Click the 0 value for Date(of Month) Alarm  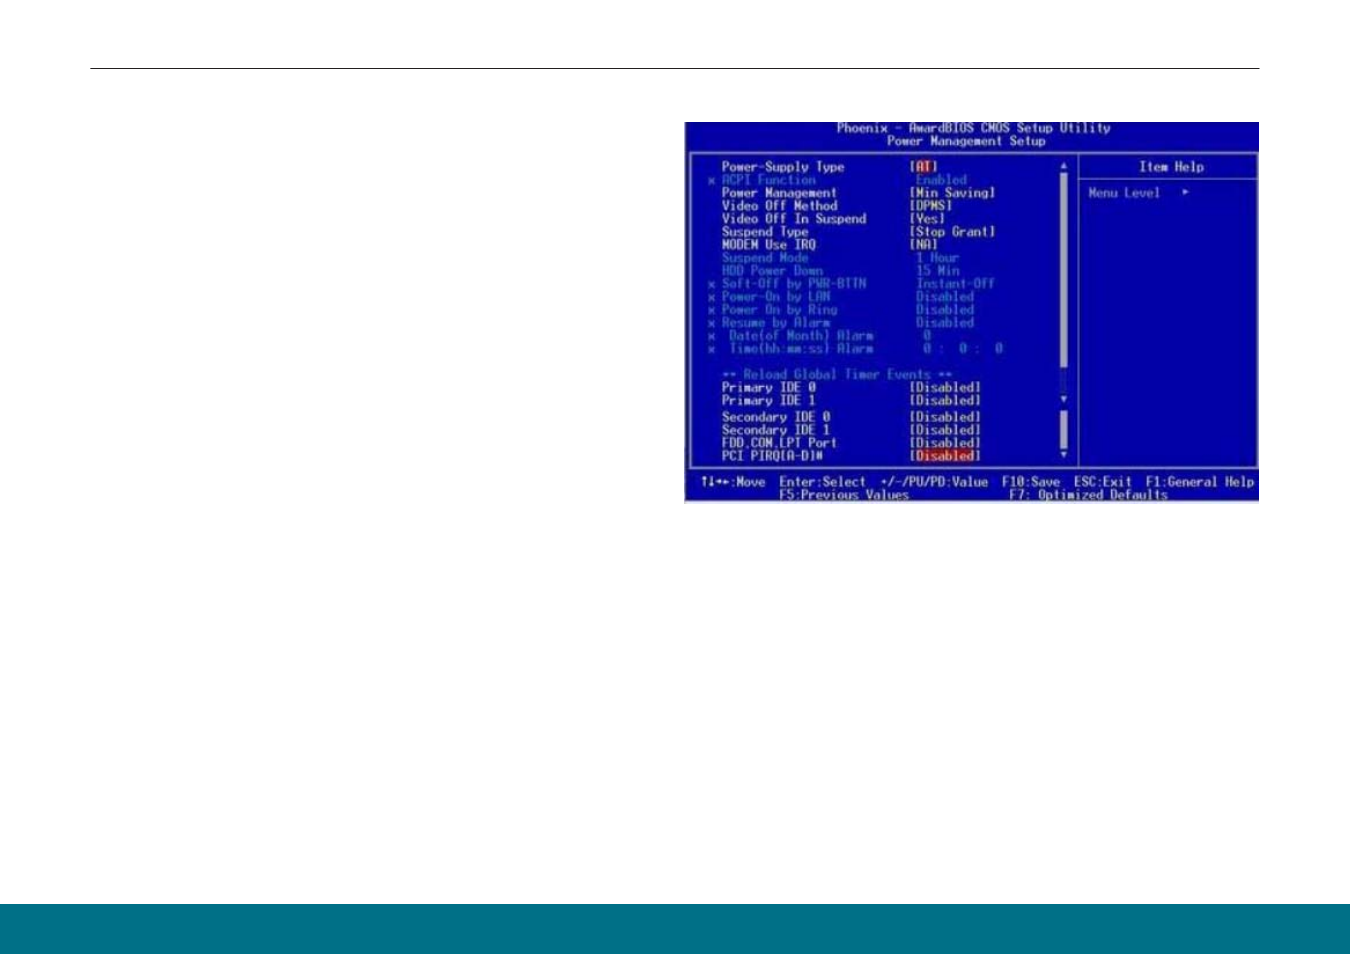point(927,336)
